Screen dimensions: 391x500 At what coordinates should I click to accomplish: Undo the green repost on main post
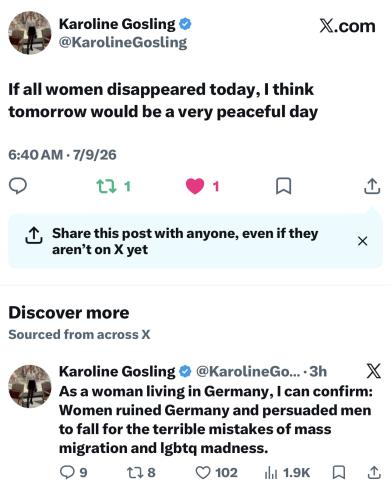pyautogui.click(x=106, y=186)
